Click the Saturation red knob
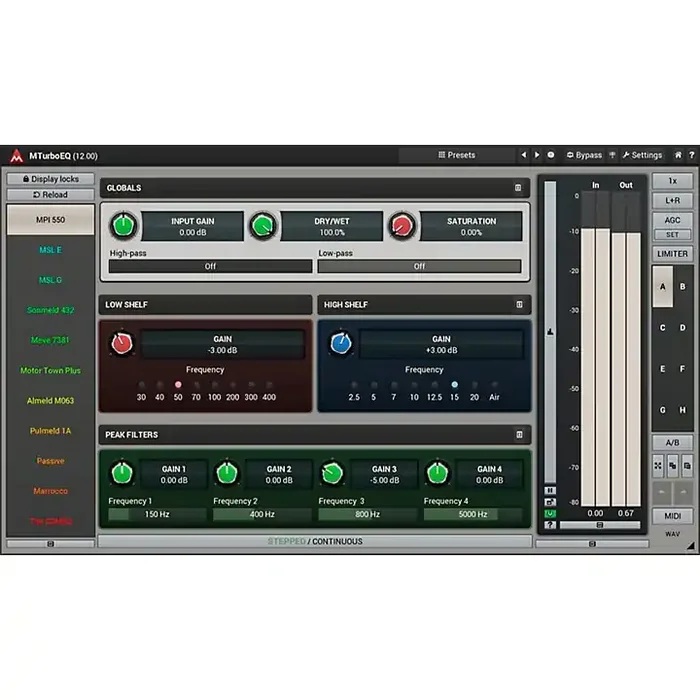This screenshot has width=700, height=700. [x=402, y=226]
